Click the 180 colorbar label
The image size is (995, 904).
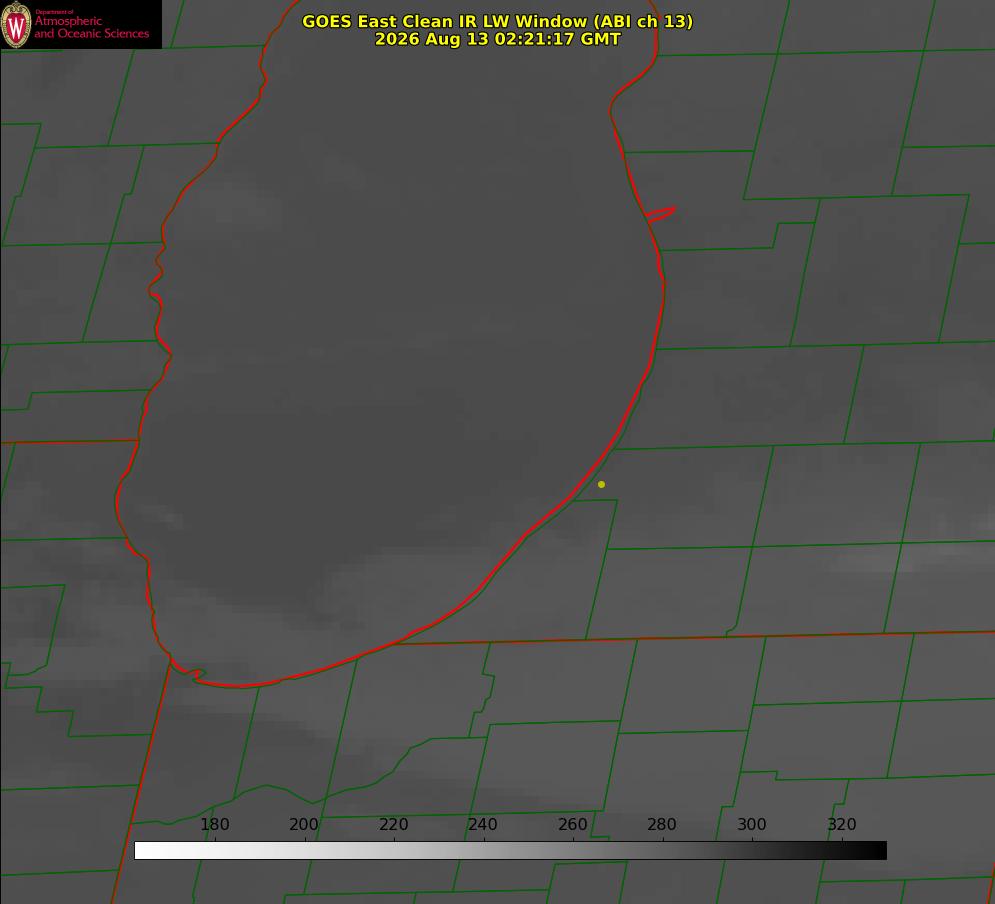[214, 825]
